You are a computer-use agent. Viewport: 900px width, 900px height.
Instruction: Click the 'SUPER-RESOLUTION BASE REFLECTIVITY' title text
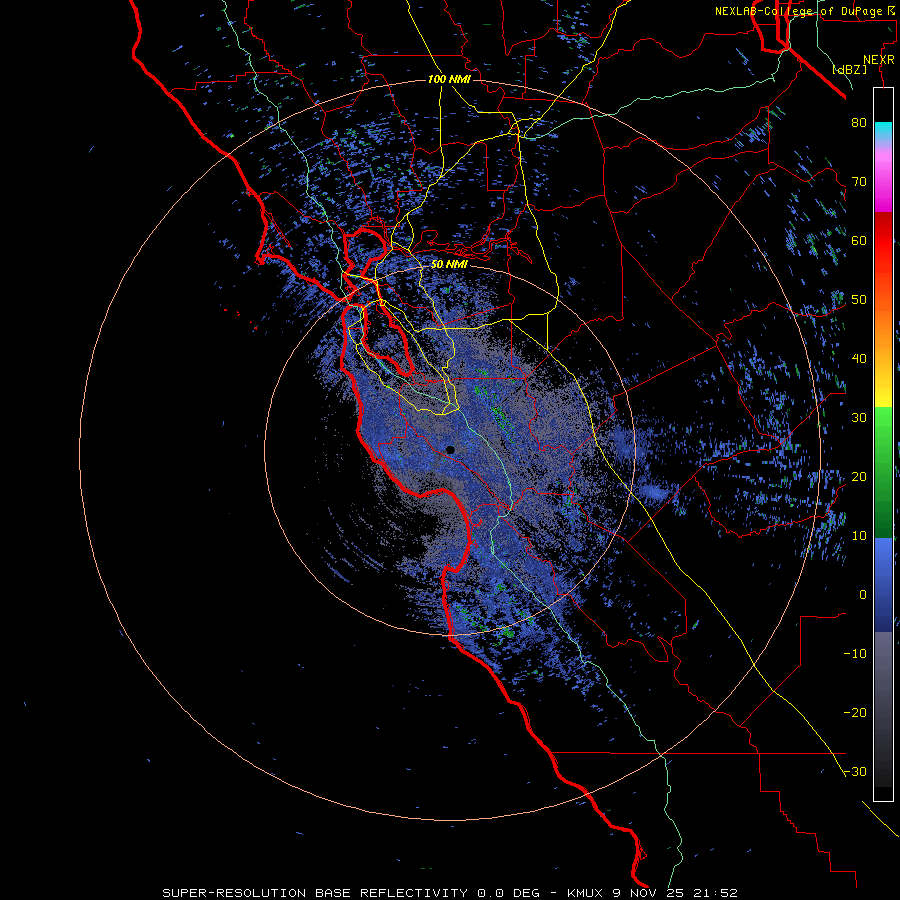click(315, 893)
